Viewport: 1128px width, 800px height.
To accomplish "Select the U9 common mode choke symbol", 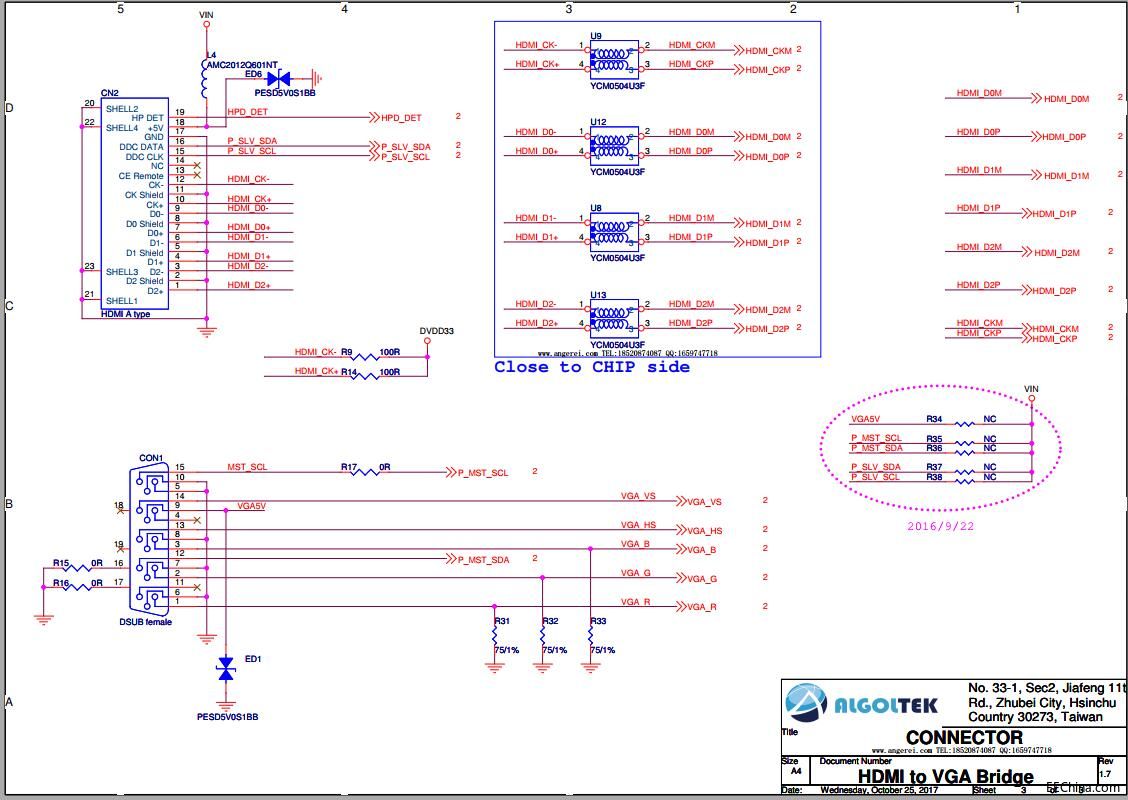I will tap(614, 60).
